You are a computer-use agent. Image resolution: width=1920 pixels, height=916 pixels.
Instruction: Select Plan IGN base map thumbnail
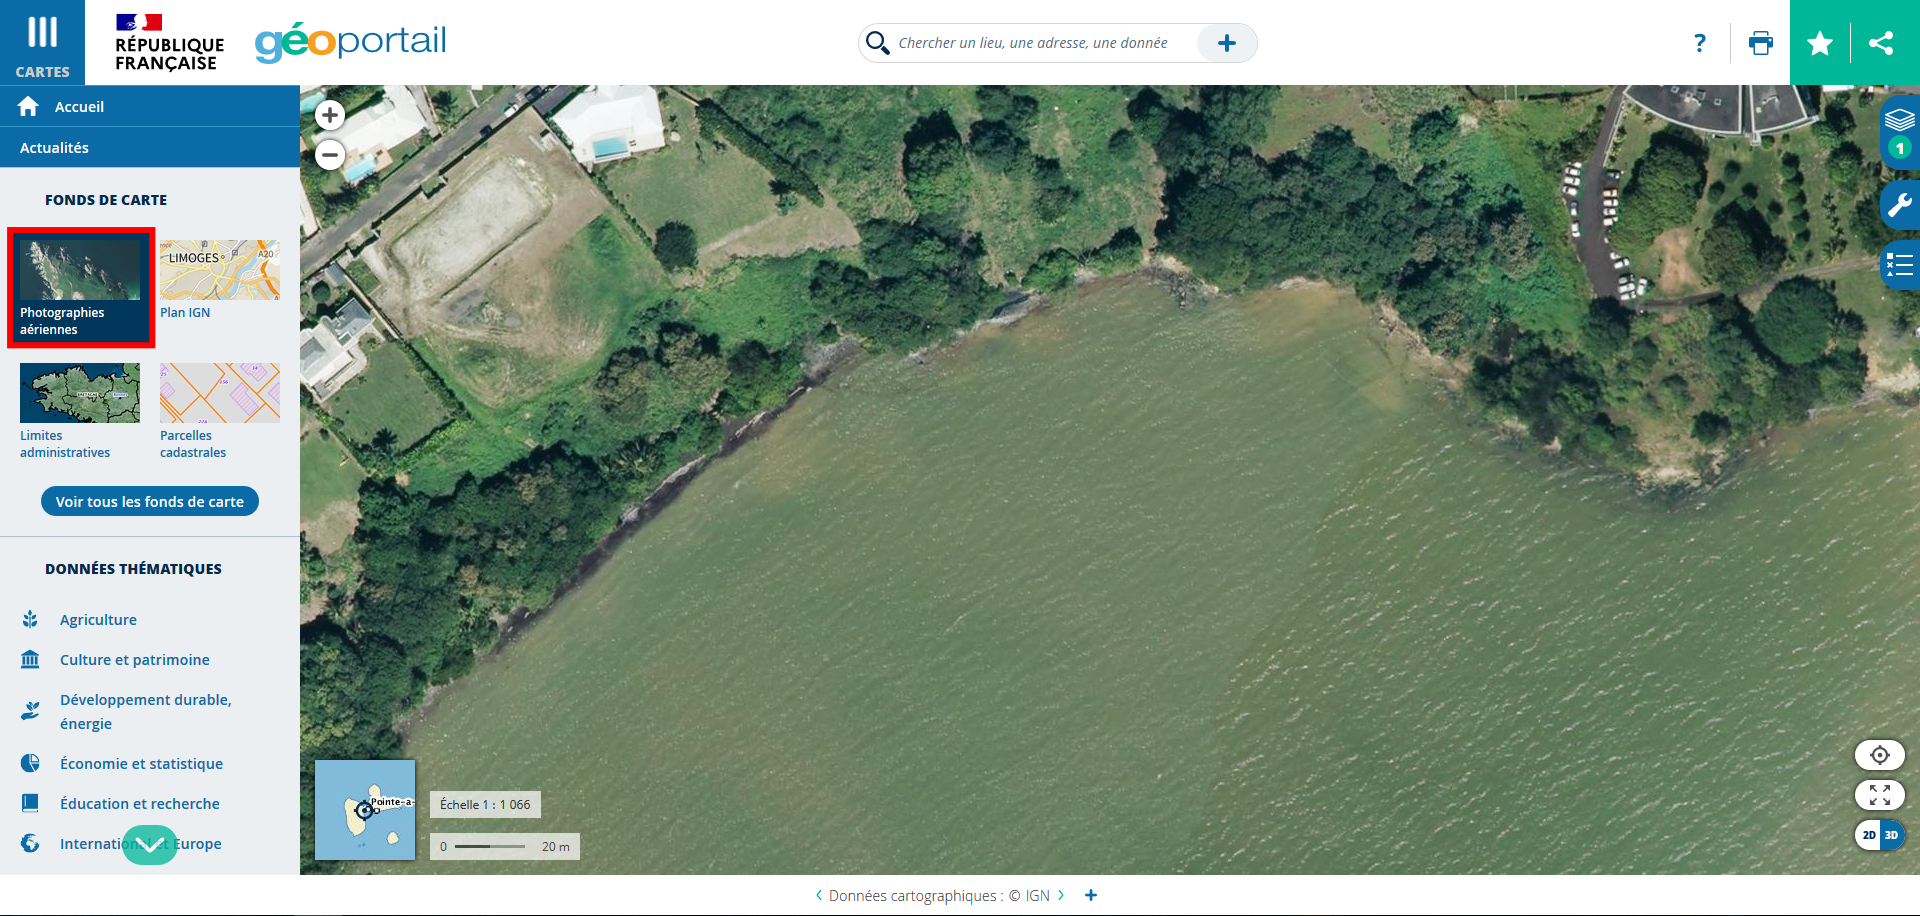(x=220, y=280)
